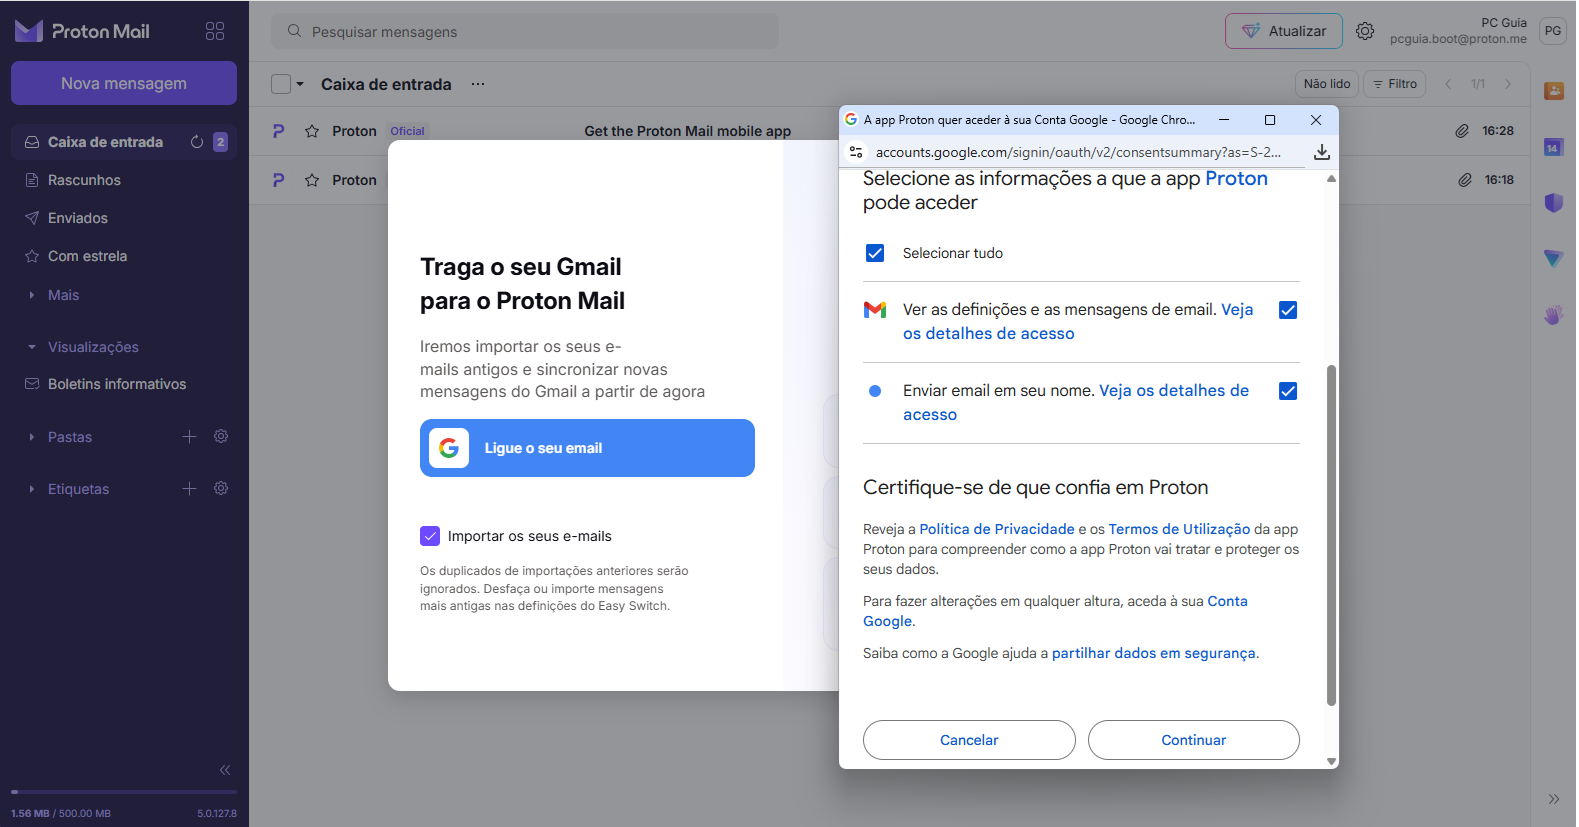Open the settings gear in top bar
The image size is (1579, 827).
[x=1365, y=31]
